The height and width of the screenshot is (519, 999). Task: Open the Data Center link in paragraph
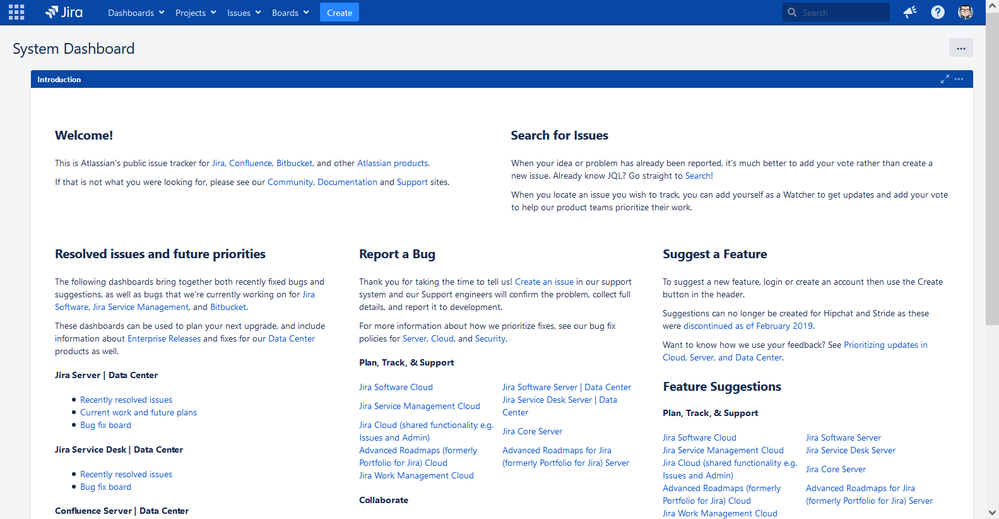click(x=291, y=339)
